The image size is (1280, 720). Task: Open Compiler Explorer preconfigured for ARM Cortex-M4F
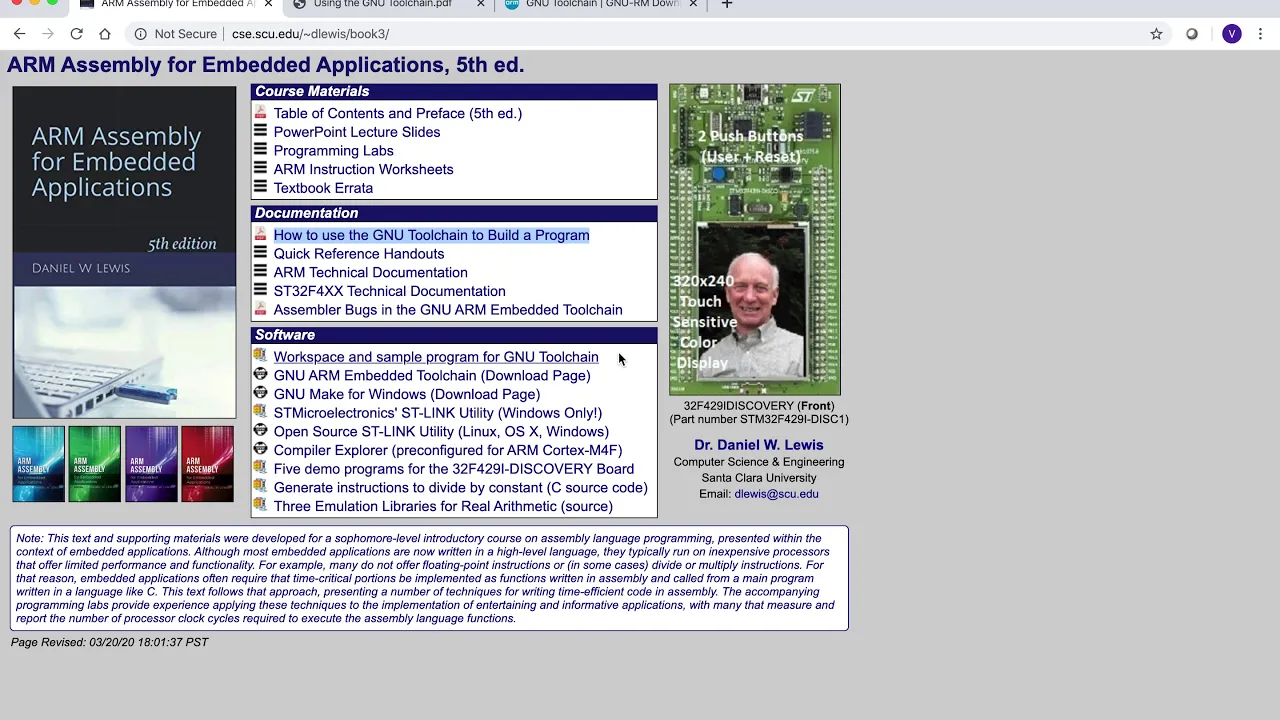click(448, 450)
